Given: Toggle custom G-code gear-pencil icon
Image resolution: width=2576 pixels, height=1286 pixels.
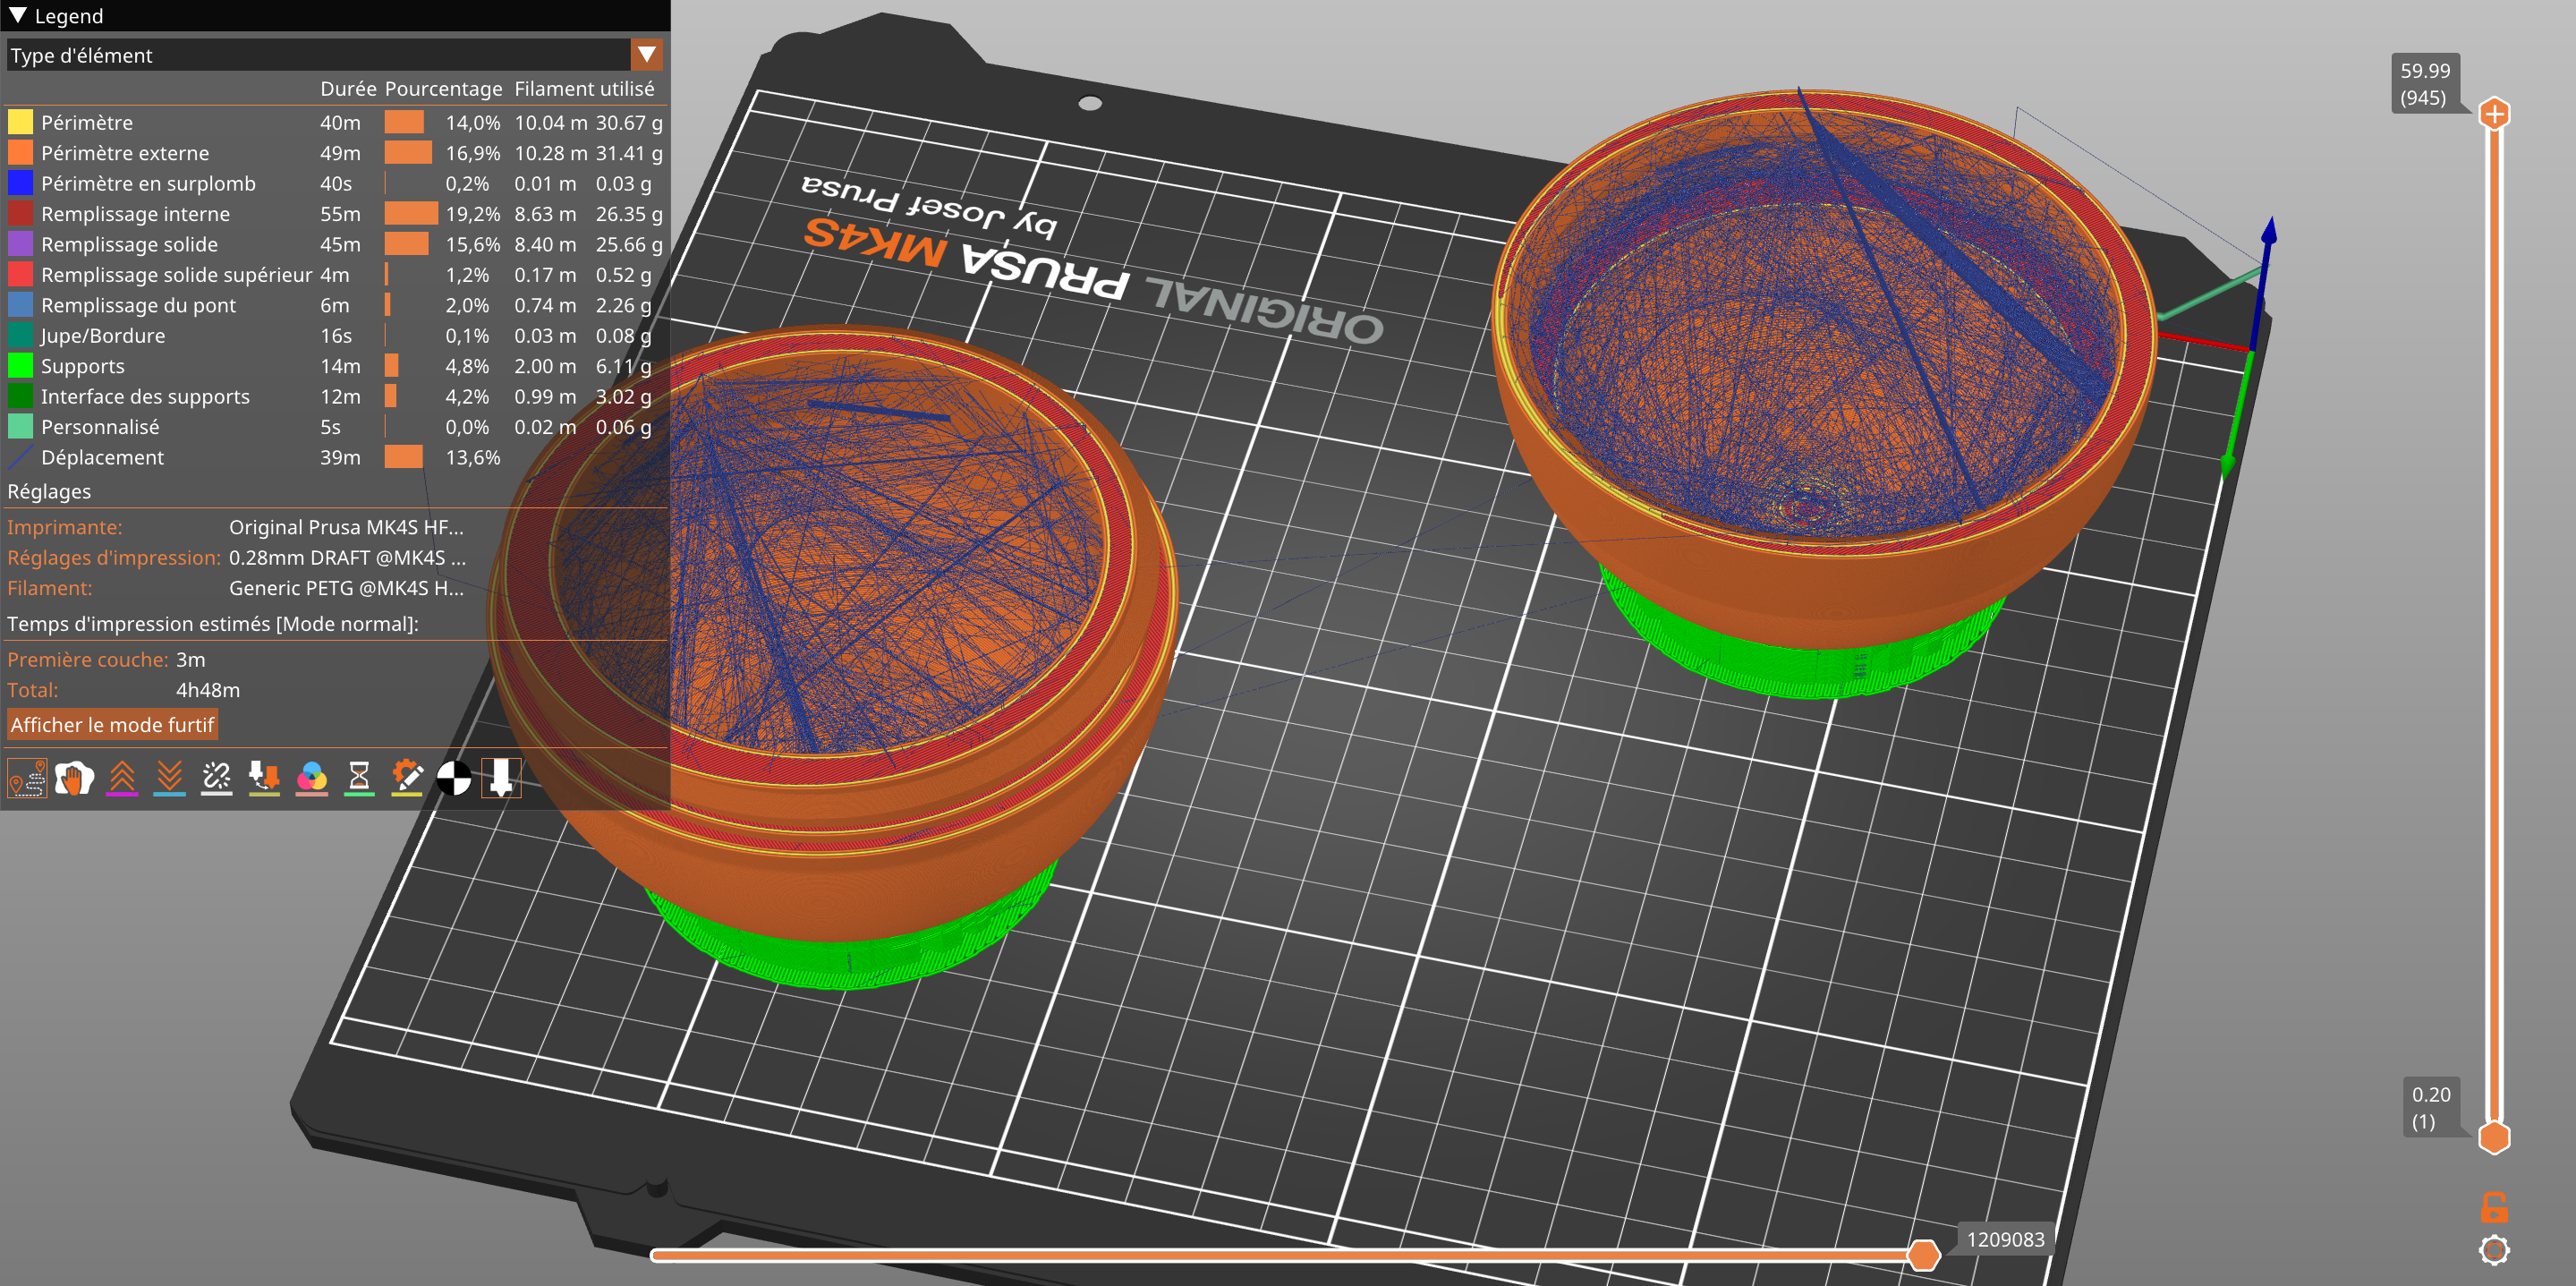Looking at the screenshot, I should click(406, 777).
